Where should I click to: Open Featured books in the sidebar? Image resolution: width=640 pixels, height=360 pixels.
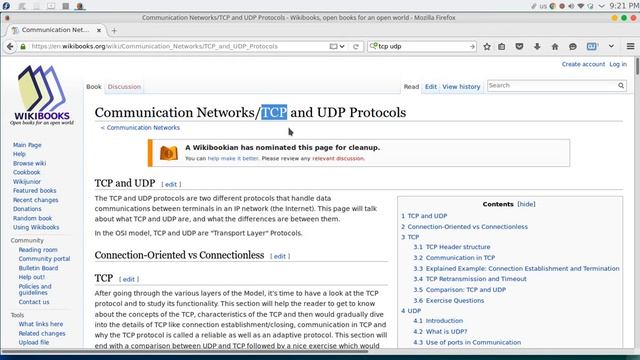click(34, 191)
